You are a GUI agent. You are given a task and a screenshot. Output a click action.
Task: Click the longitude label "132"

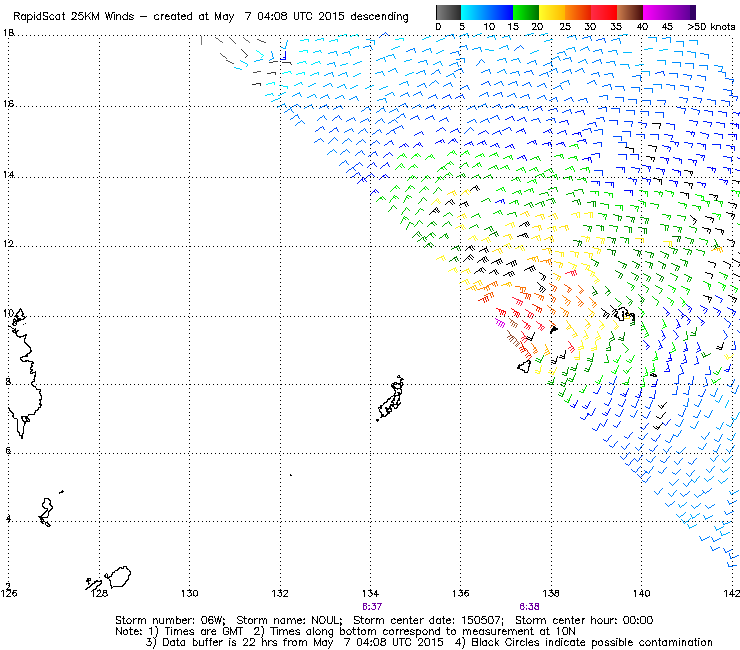point(280,593)
